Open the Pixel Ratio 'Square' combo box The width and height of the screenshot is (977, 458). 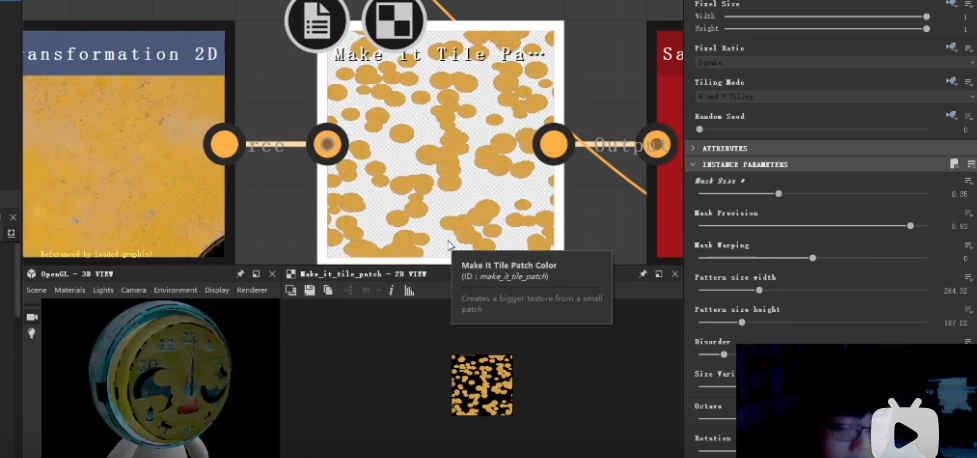pos(835,62)
